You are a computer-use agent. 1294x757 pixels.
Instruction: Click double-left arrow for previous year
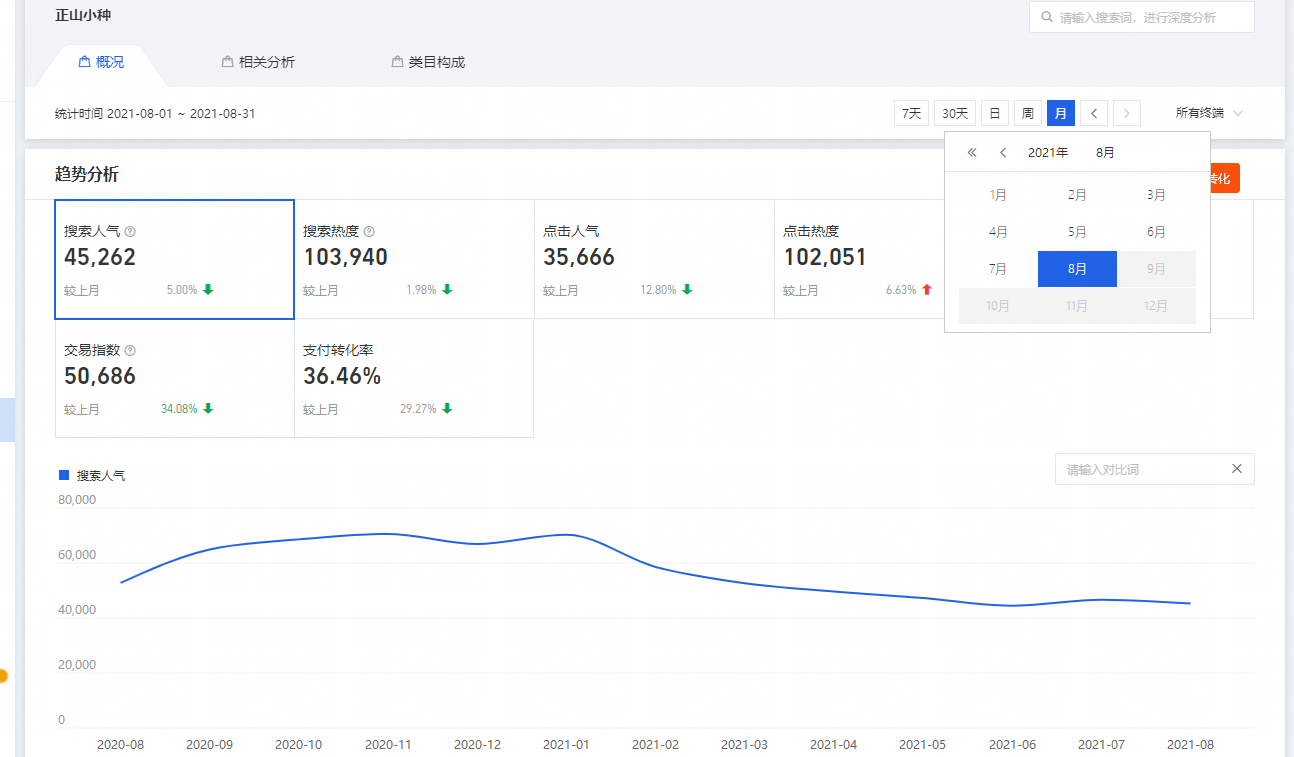pyautogui.click(x=972, y=153)
